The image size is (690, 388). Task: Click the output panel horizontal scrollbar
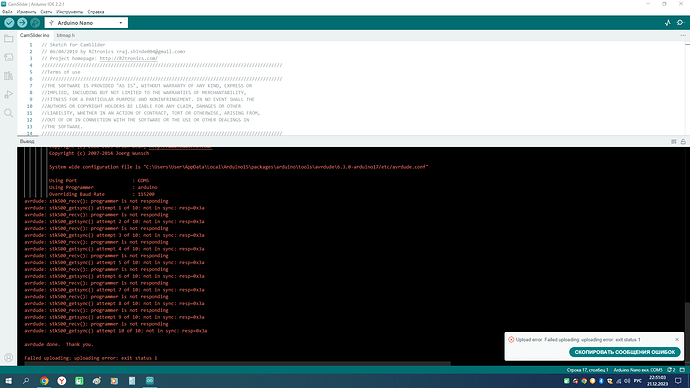(x=237, y=364)
